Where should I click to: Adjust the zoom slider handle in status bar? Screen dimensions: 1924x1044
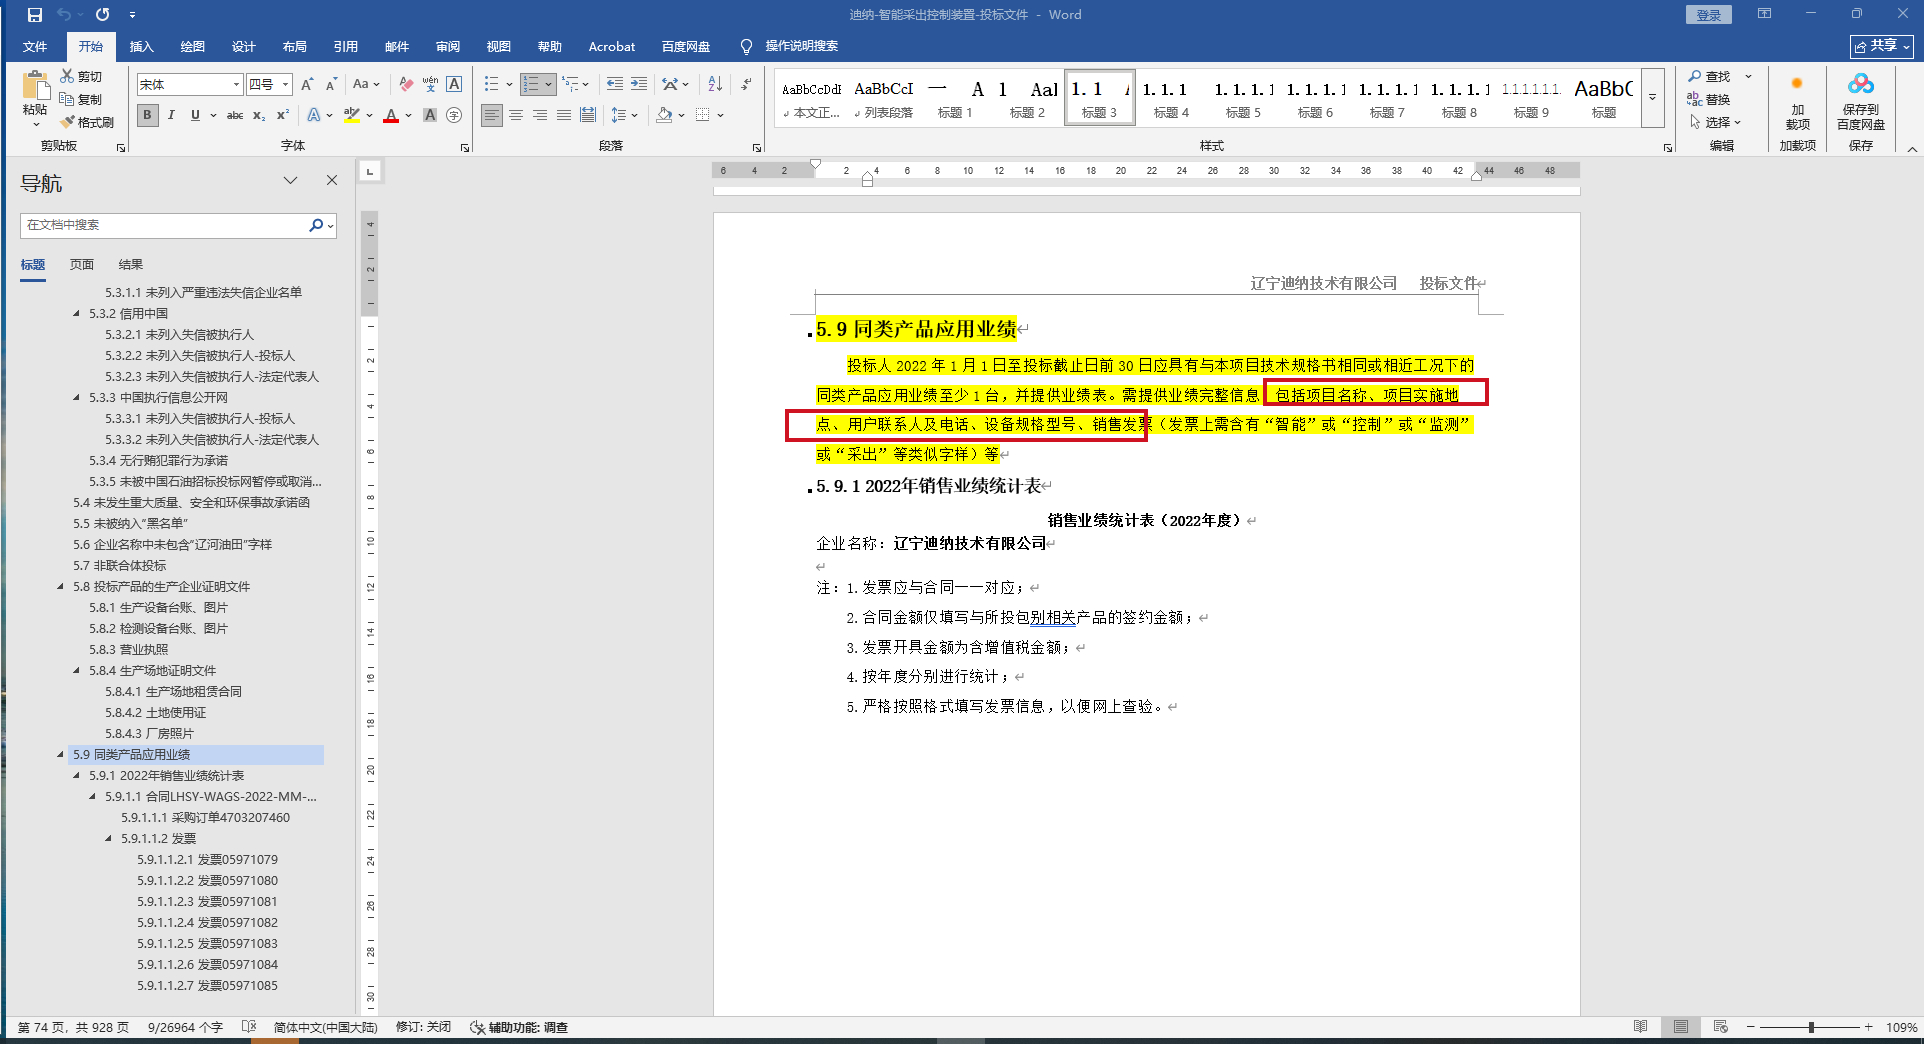1811,1027
